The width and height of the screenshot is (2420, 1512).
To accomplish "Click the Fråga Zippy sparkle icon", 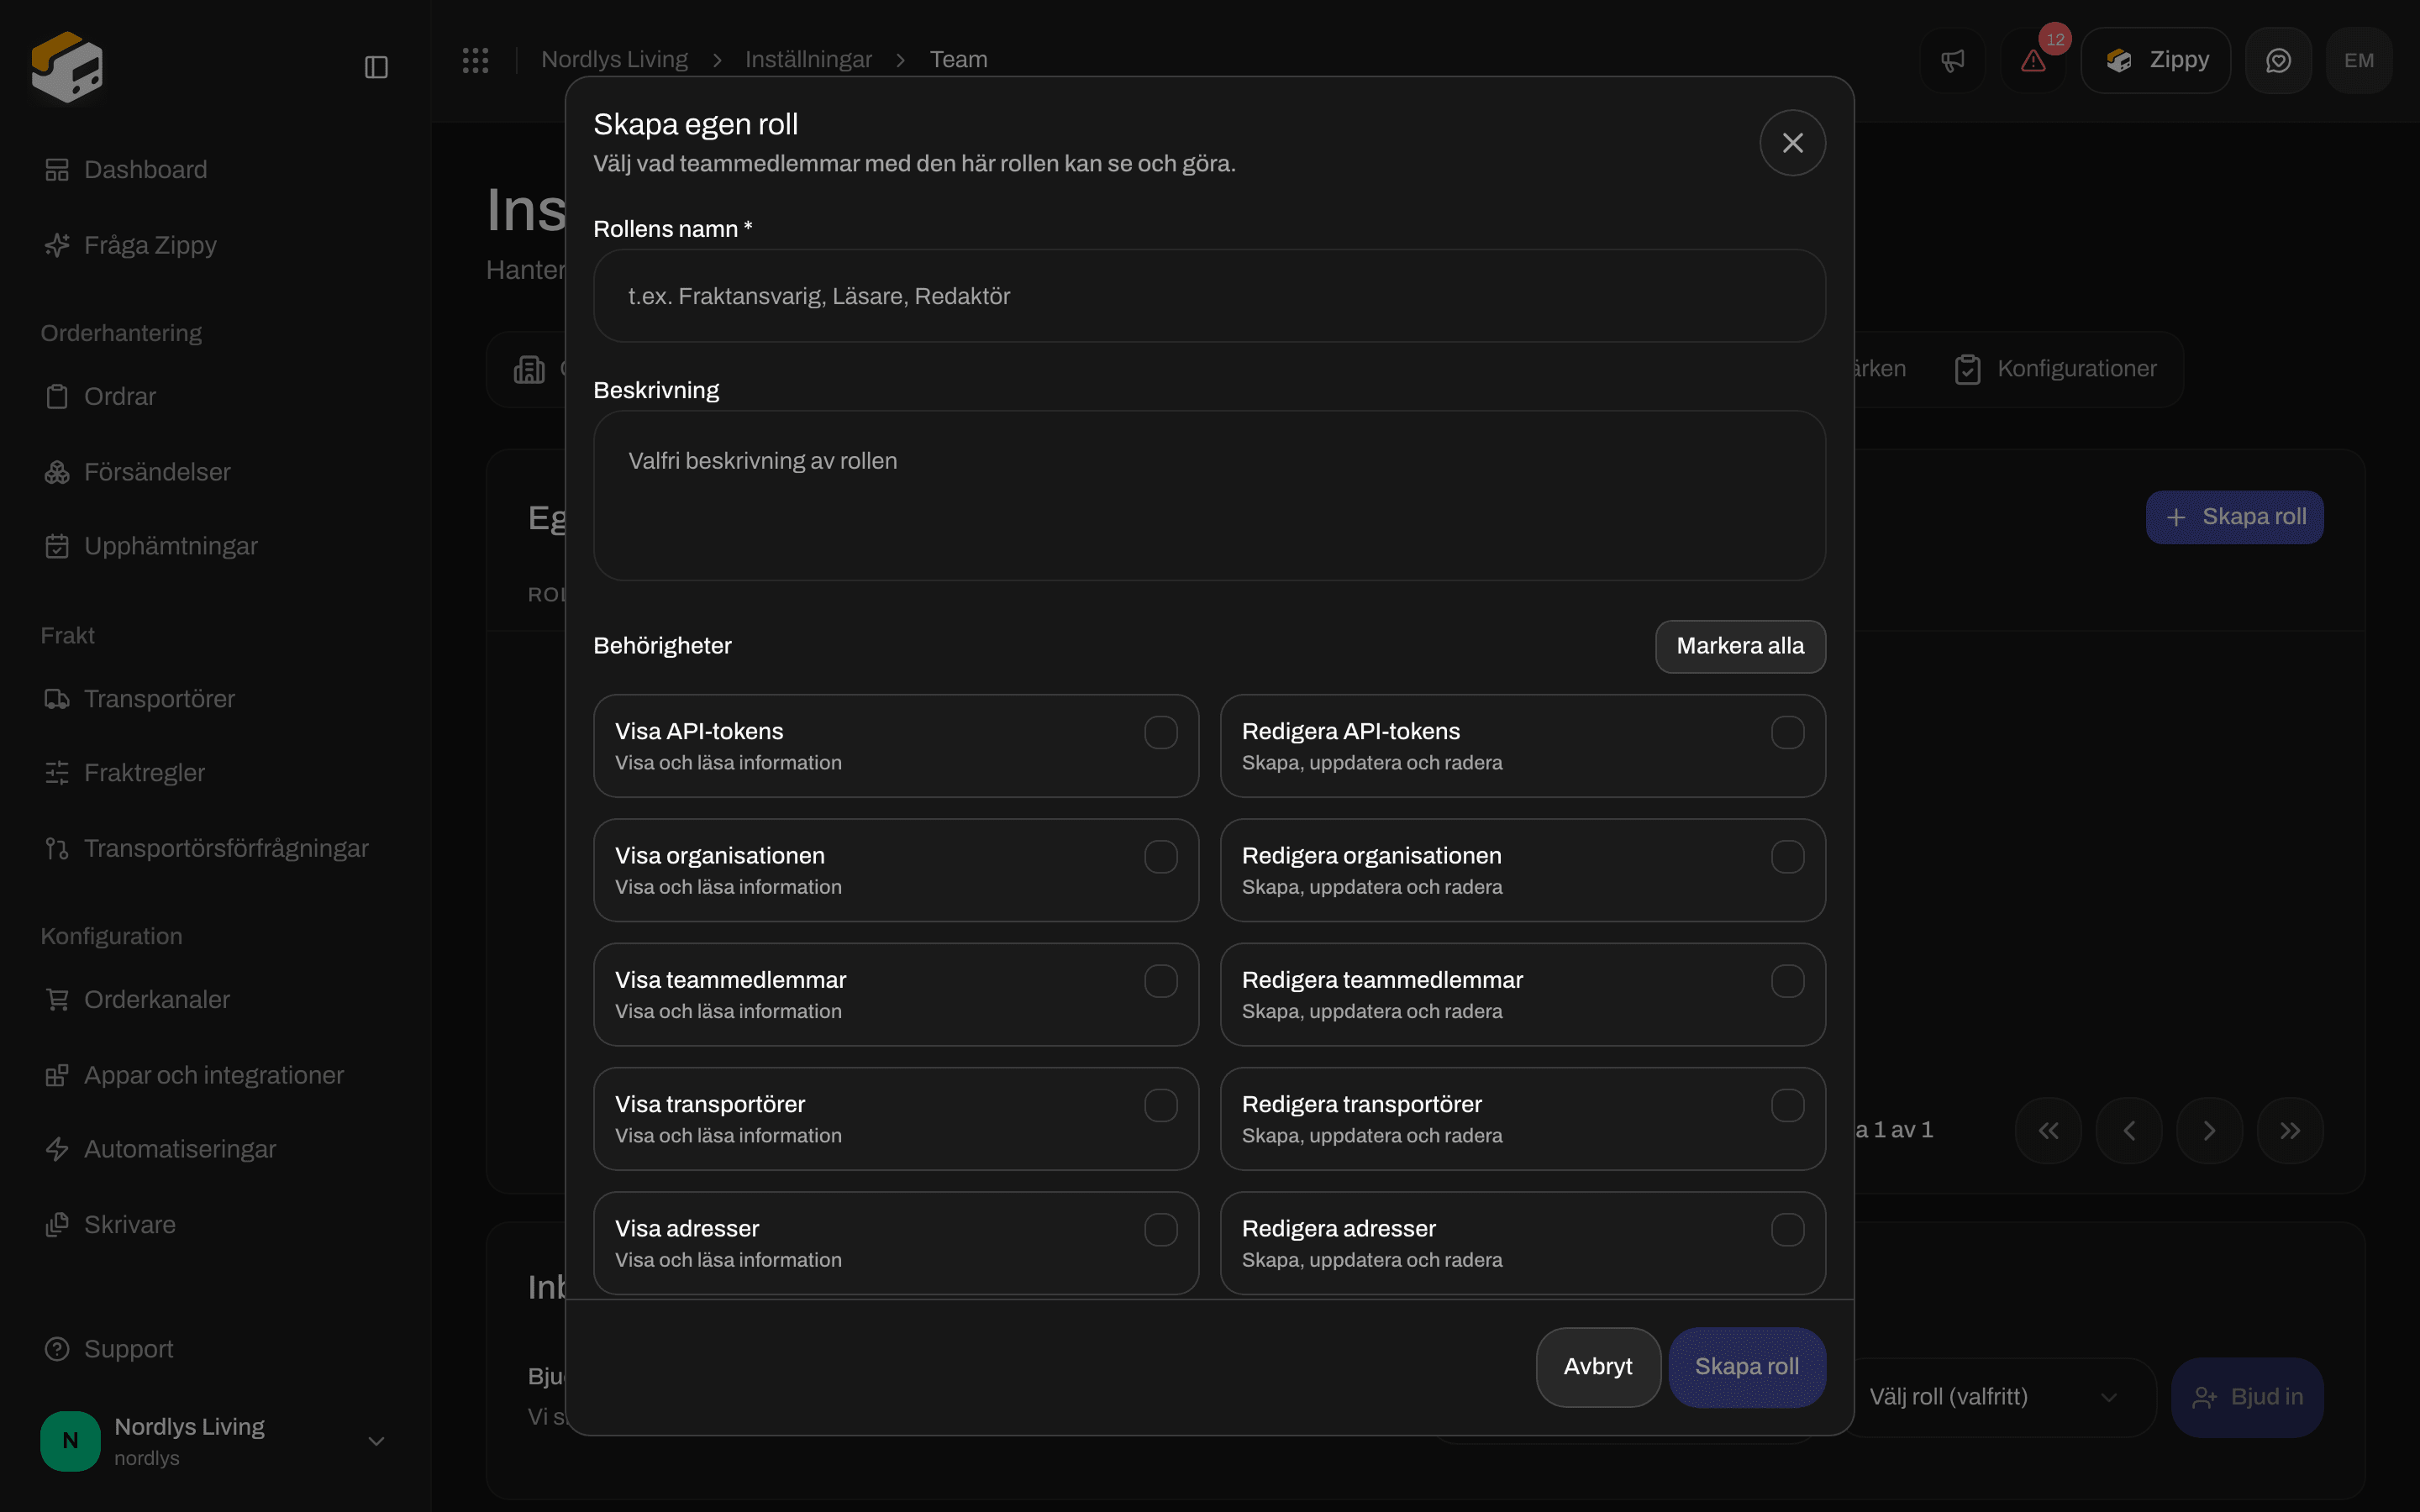I will [x=57, y=245].
